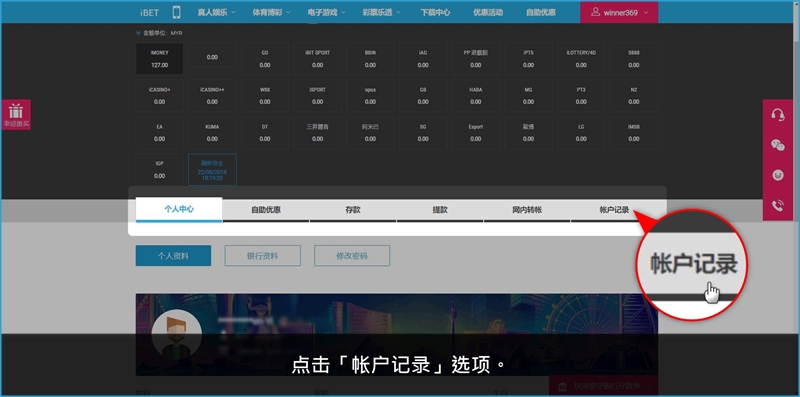Image resolution: width=800 pixels, height=397 pixels.
Task: Click the 银行资料 button
Action: [x=263, y=256]
